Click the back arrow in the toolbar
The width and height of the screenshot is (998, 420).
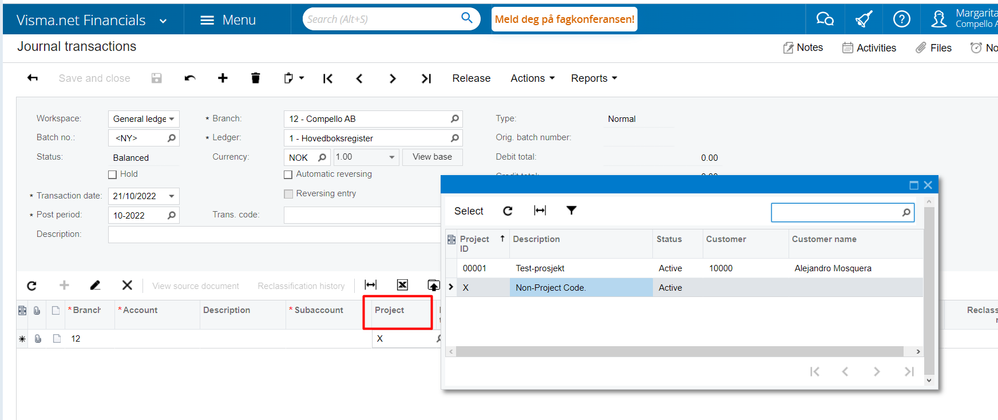[32, 78]
